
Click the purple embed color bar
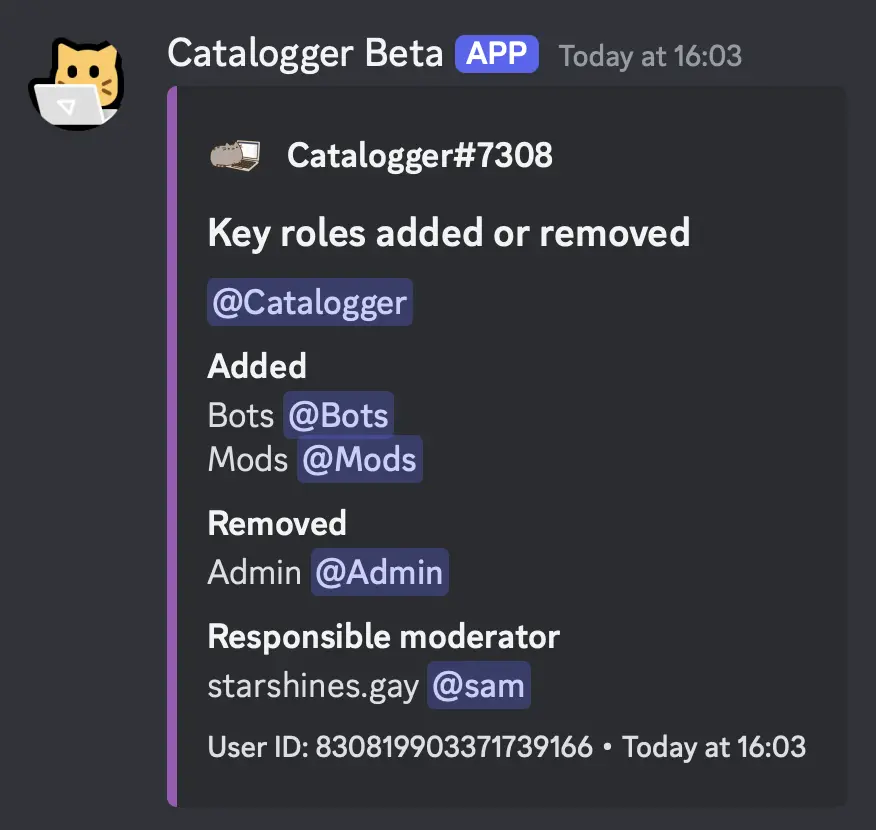click(172, 445)
